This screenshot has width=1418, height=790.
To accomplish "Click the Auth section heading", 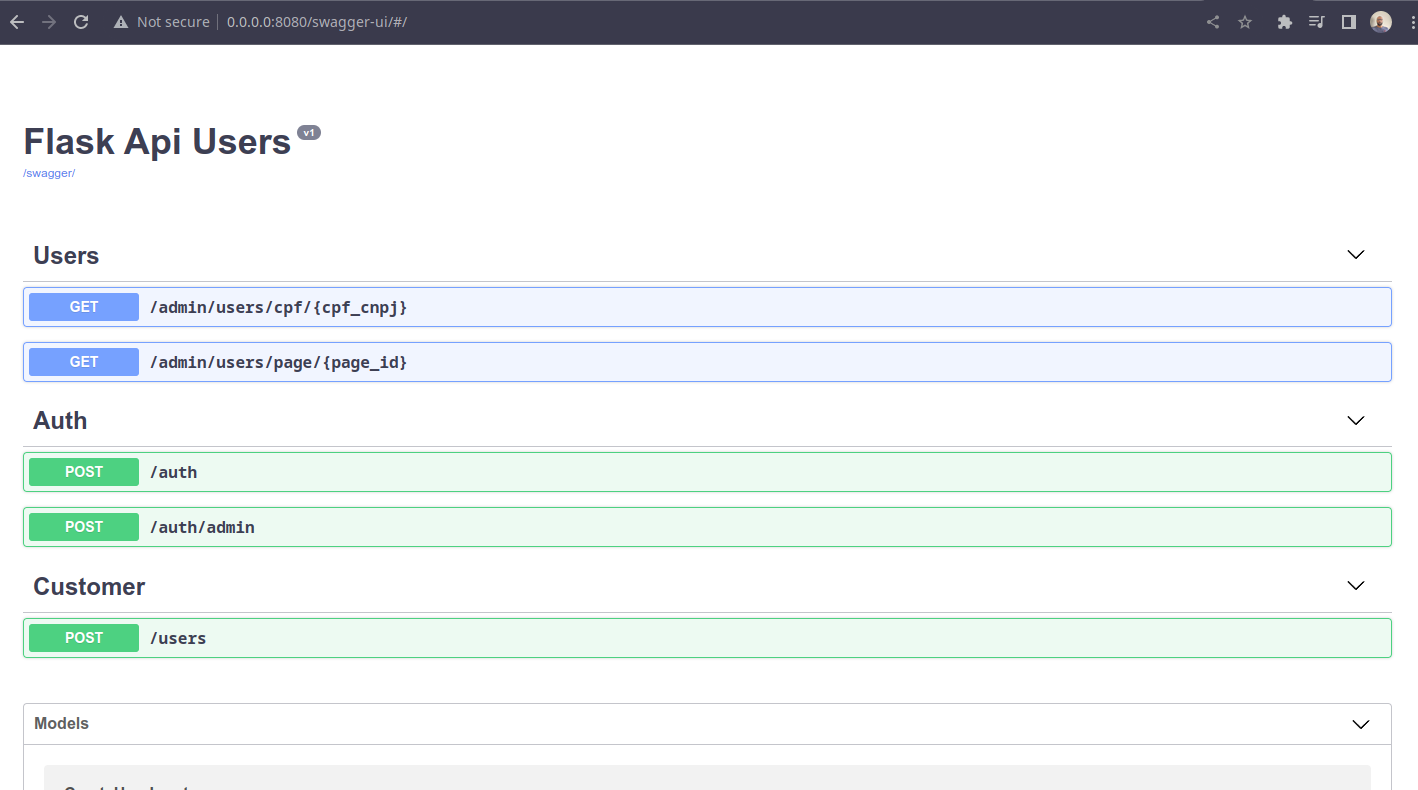I will click(60, 421).
